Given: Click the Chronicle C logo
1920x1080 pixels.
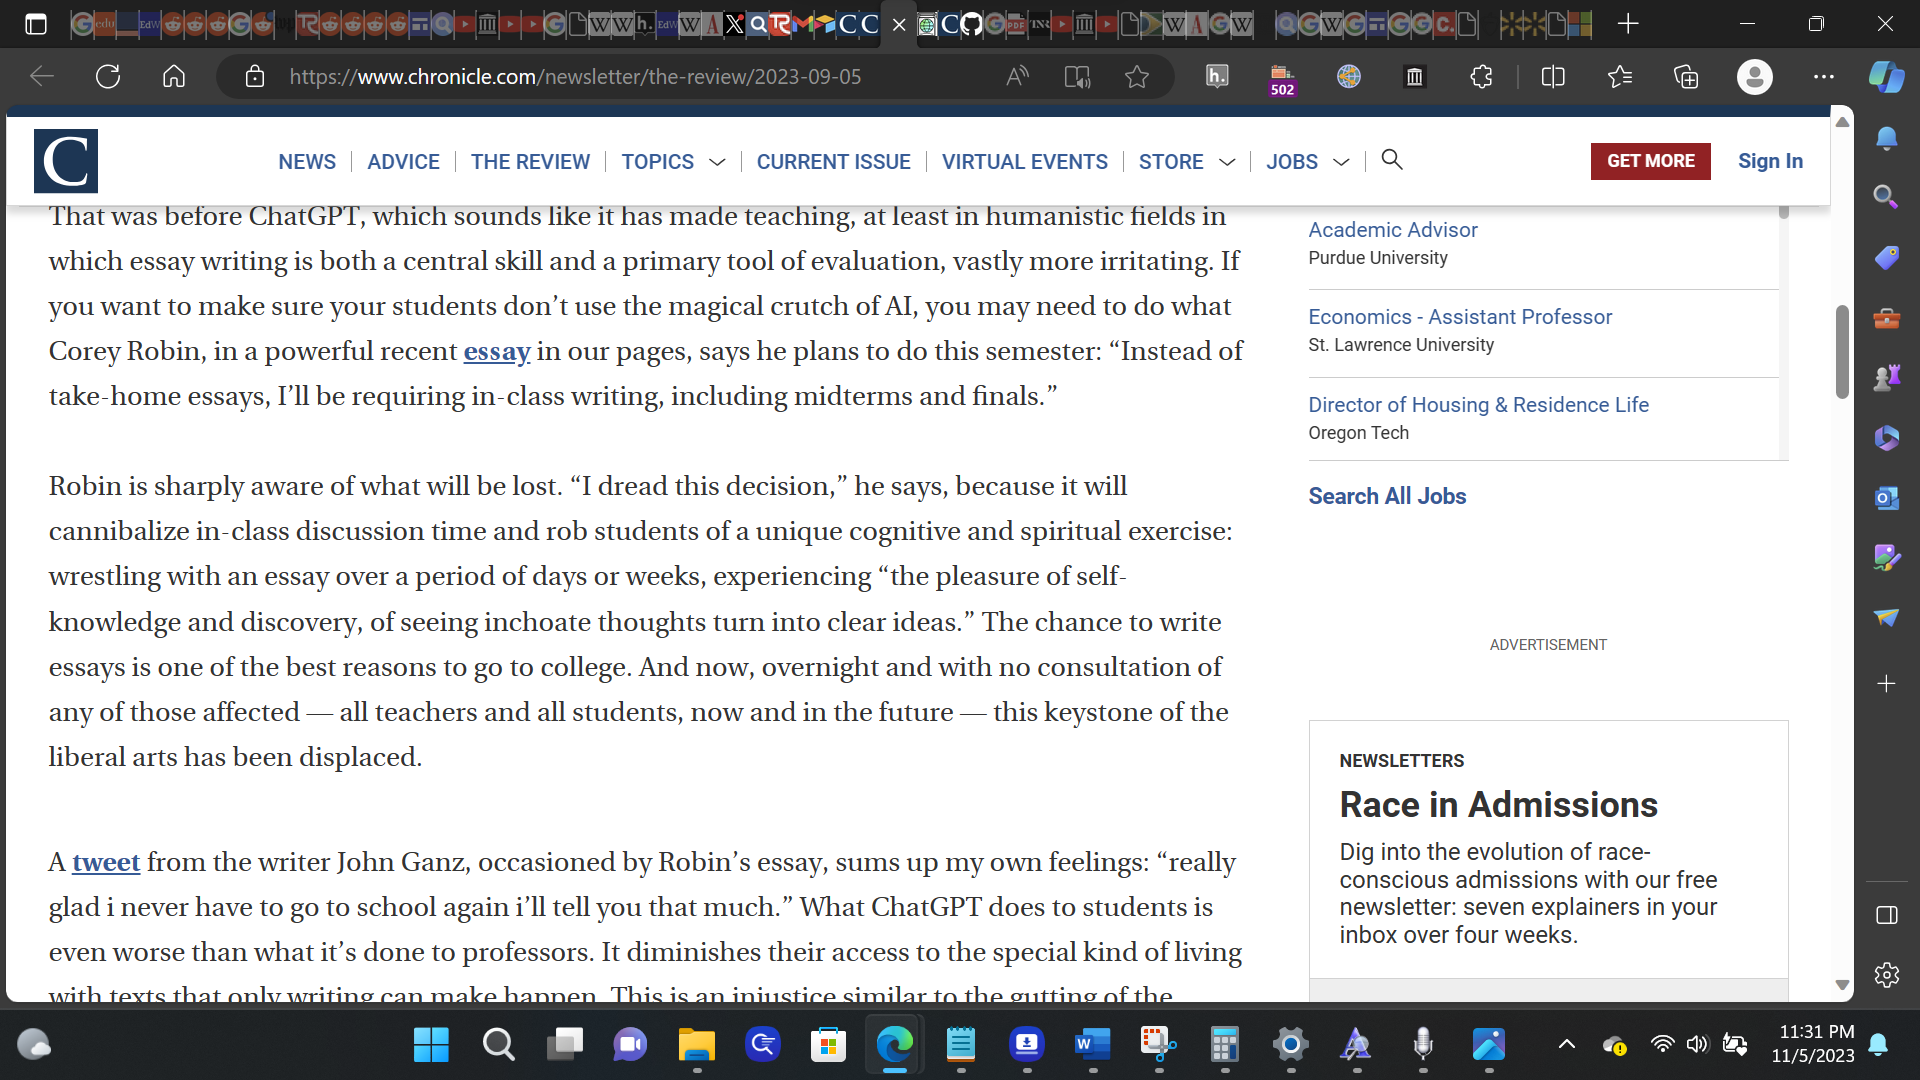Looking at the screenshot, I should pyautogui.click(x=66, y=161).
